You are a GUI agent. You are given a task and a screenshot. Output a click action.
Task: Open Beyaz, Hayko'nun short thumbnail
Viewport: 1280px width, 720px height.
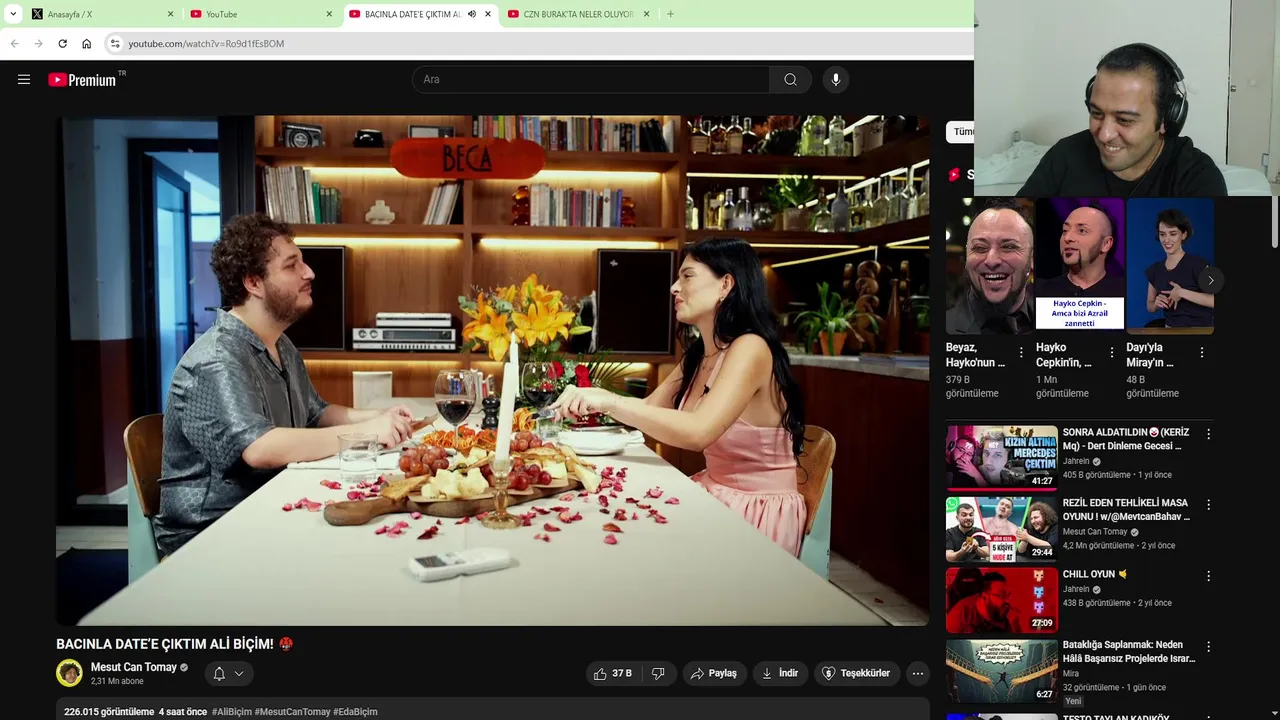pyautogui.click(x=990, y=265)
